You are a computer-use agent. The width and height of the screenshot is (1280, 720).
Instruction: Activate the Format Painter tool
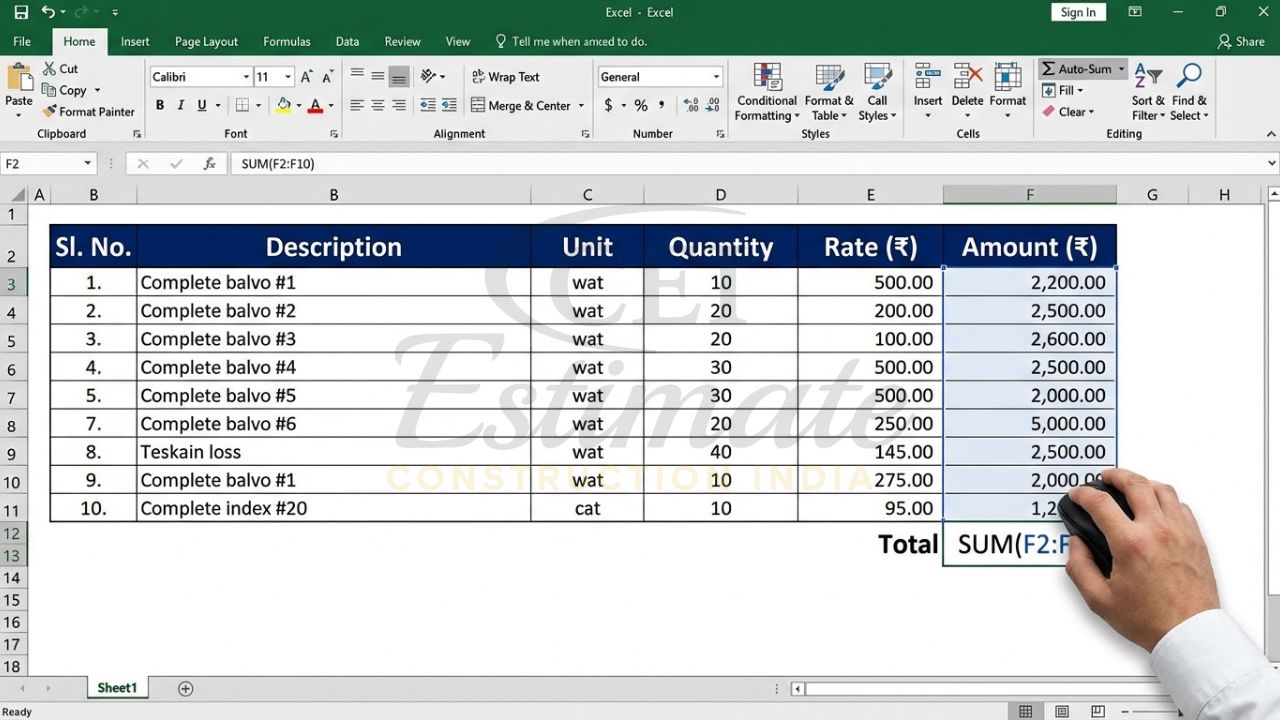click(x=89, y=111)
